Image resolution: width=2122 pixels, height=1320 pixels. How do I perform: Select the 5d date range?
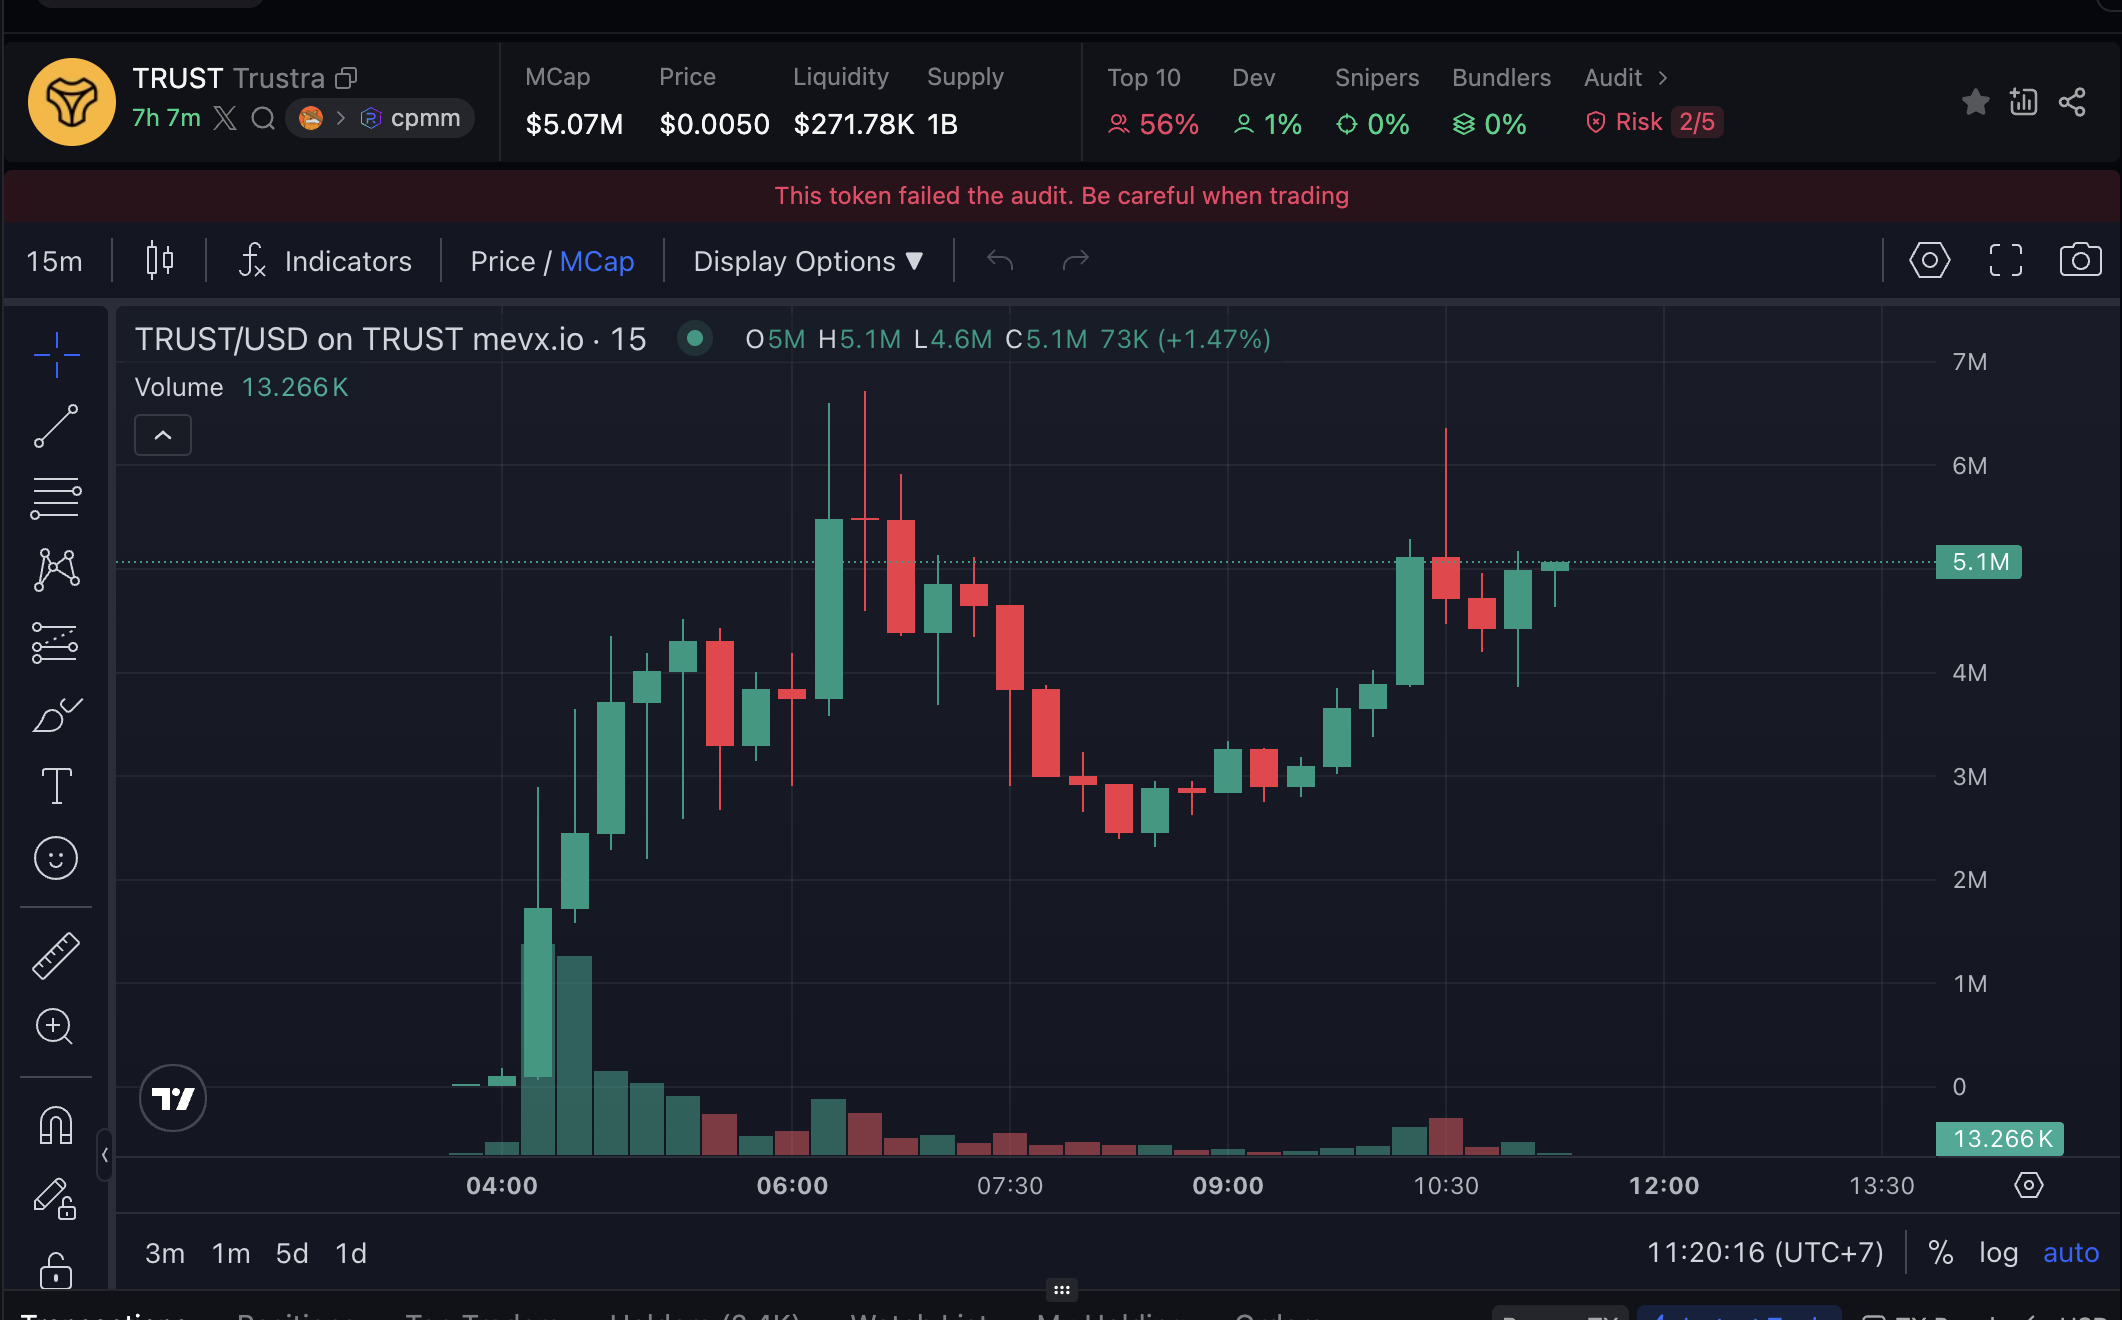point(292,1253)
